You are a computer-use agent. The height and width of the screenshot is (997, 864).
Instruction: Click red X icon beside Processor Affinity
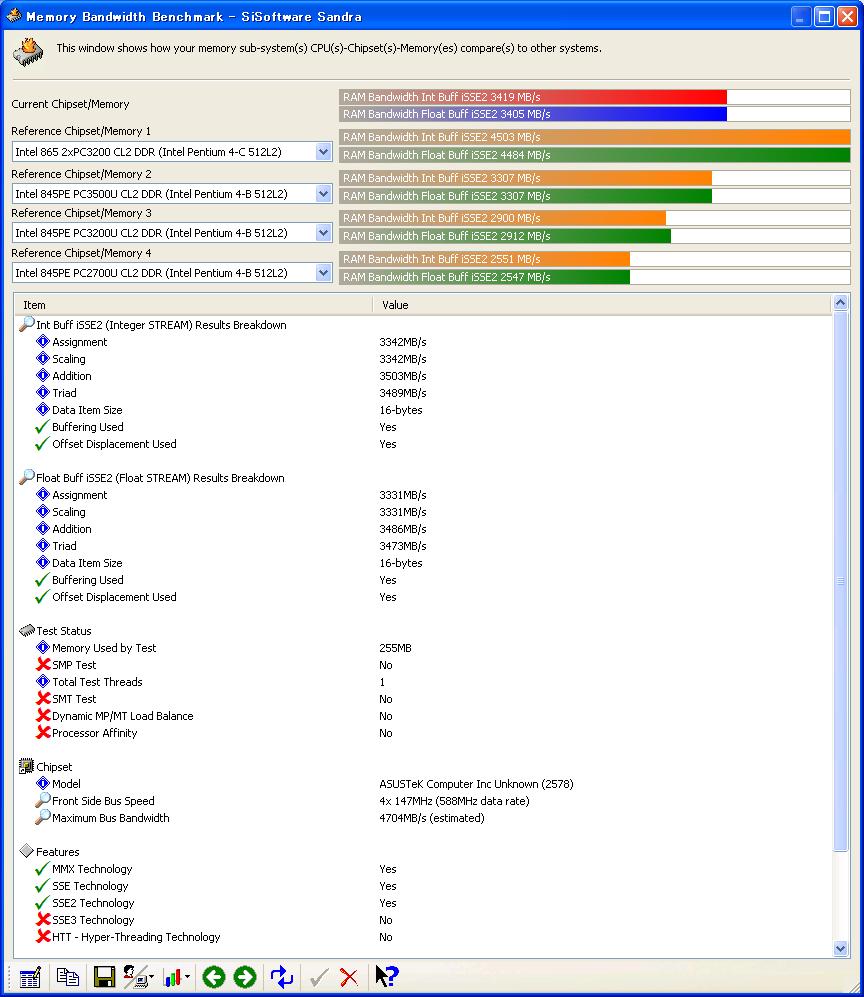(43, 732)
